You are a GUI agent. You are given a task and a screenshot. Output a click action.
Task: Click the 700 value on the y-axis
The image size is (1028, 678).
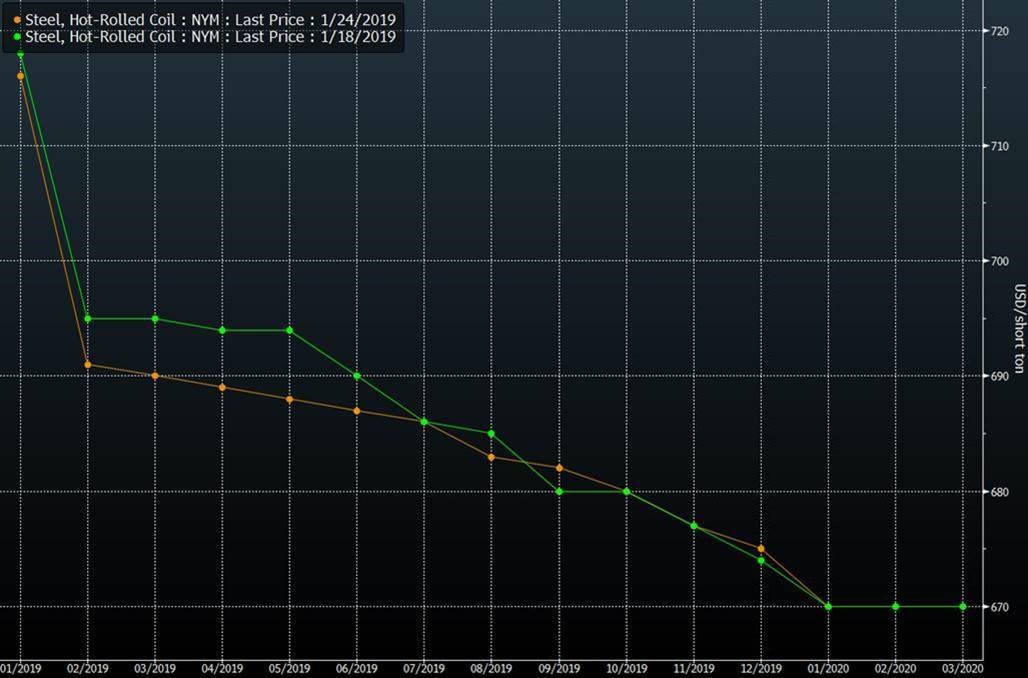[x=998, y=261]
